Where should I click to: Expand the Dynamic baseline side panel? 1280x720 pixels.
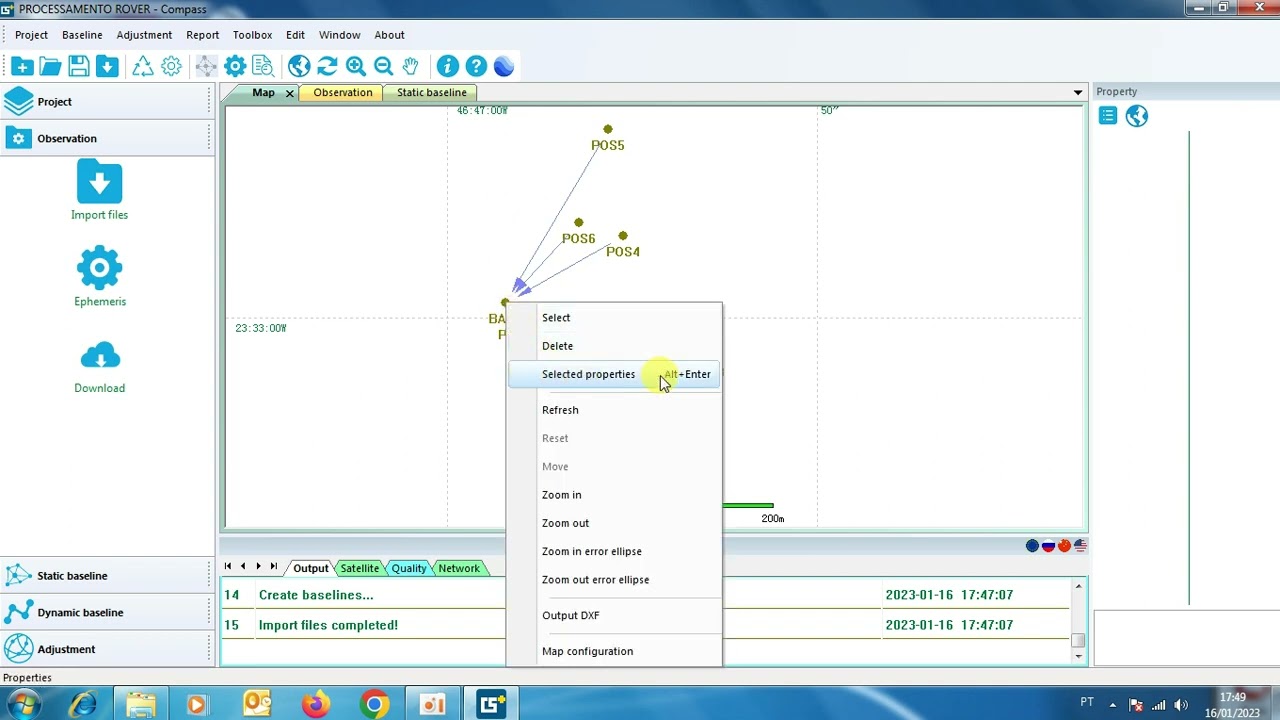pos(105,612)
